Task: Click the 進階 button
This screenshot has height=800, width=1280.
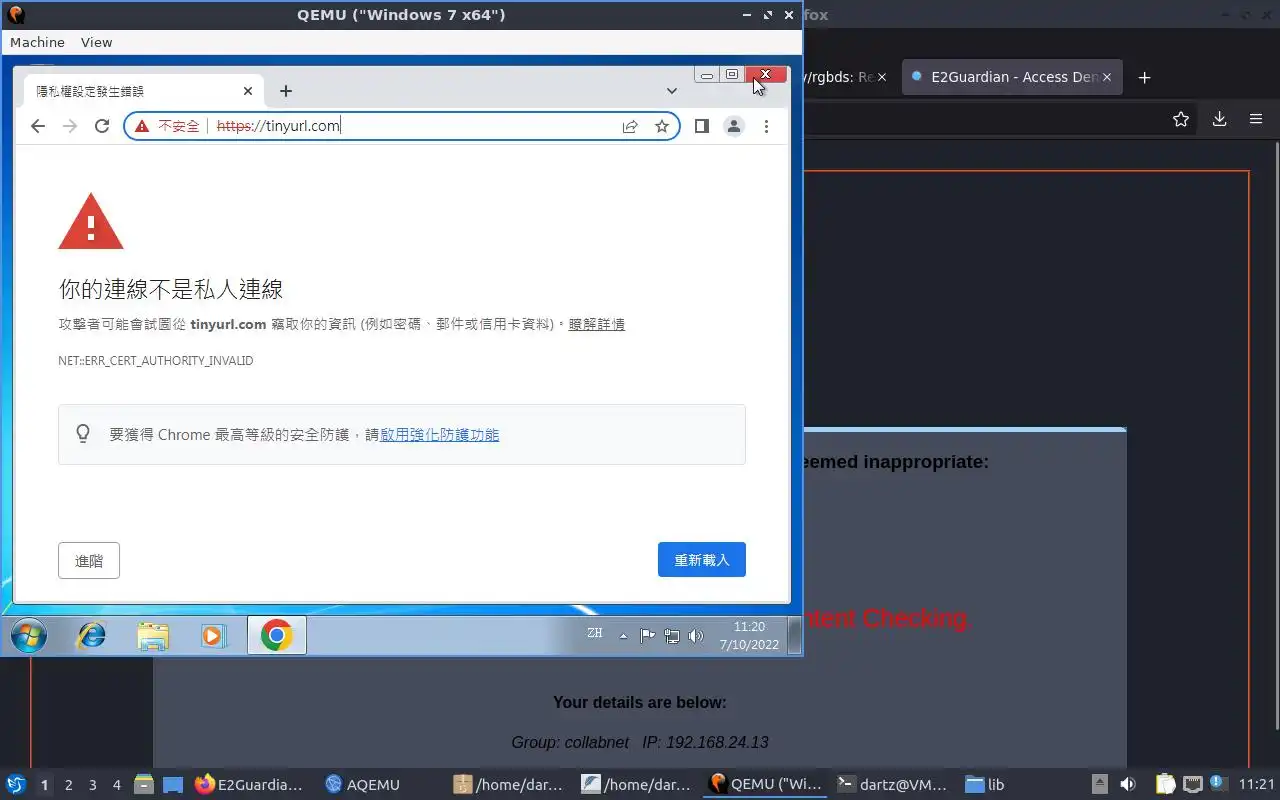Action: point(89,561)
